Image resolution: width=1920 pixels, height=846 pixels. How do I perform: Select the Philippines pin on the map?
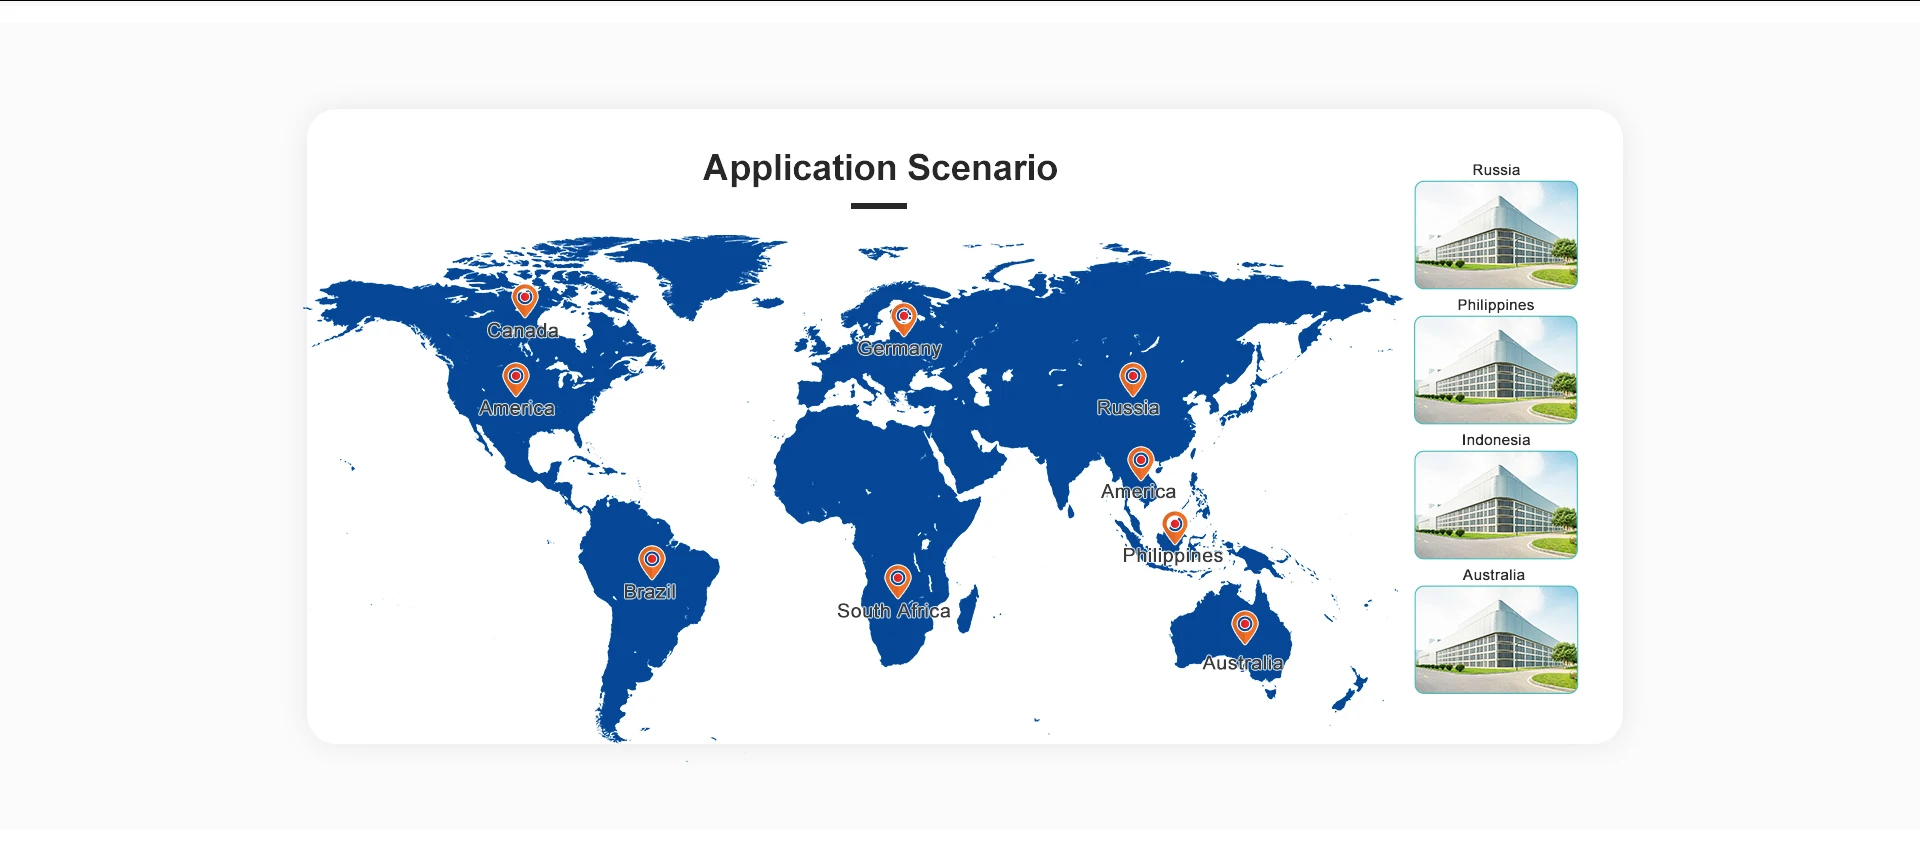[x=1174, y=525]
